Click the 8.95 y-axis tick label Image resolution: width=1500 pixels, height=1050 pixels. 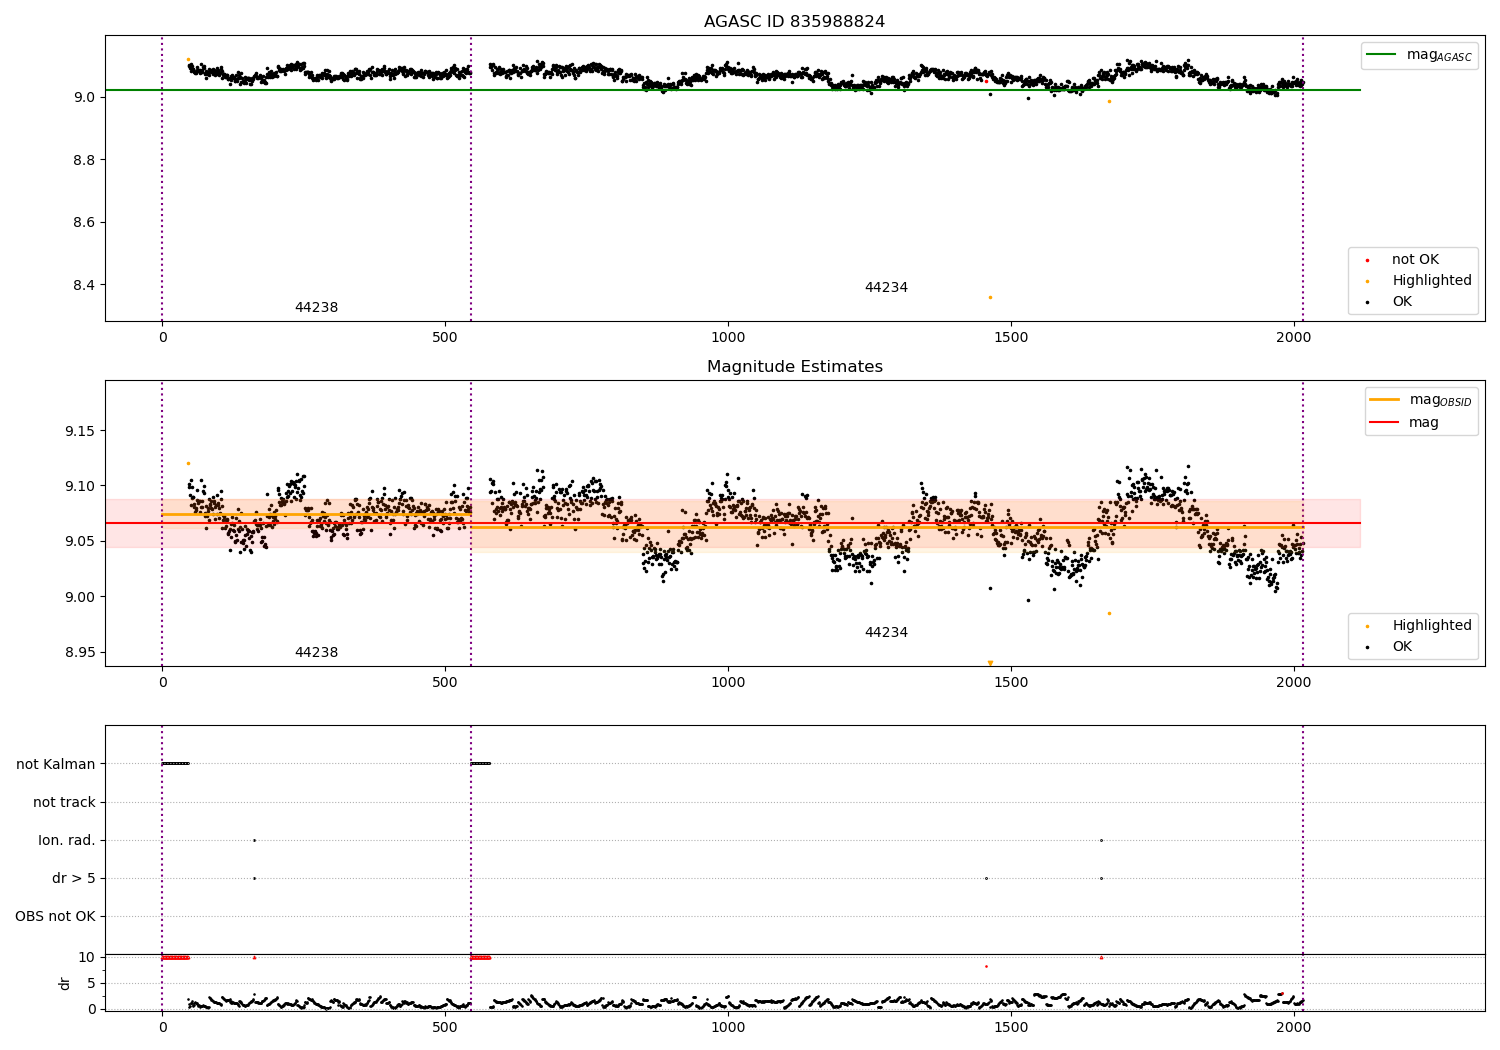tap(80, 652)
